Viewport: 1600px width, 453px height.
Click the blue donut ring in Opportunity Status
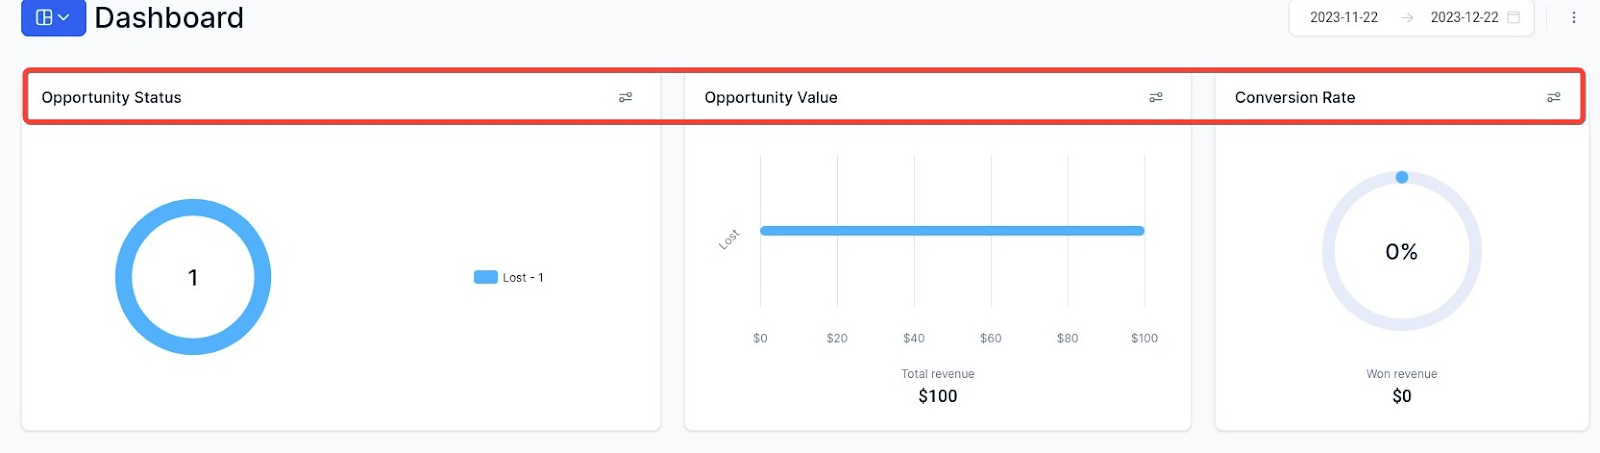click(123, 277)
